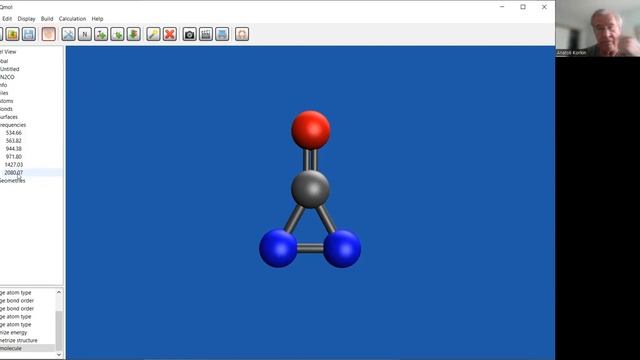Click the Add Fragment green icon
The height and width of the screenshot is (360, 640).
tap(117, 34)
